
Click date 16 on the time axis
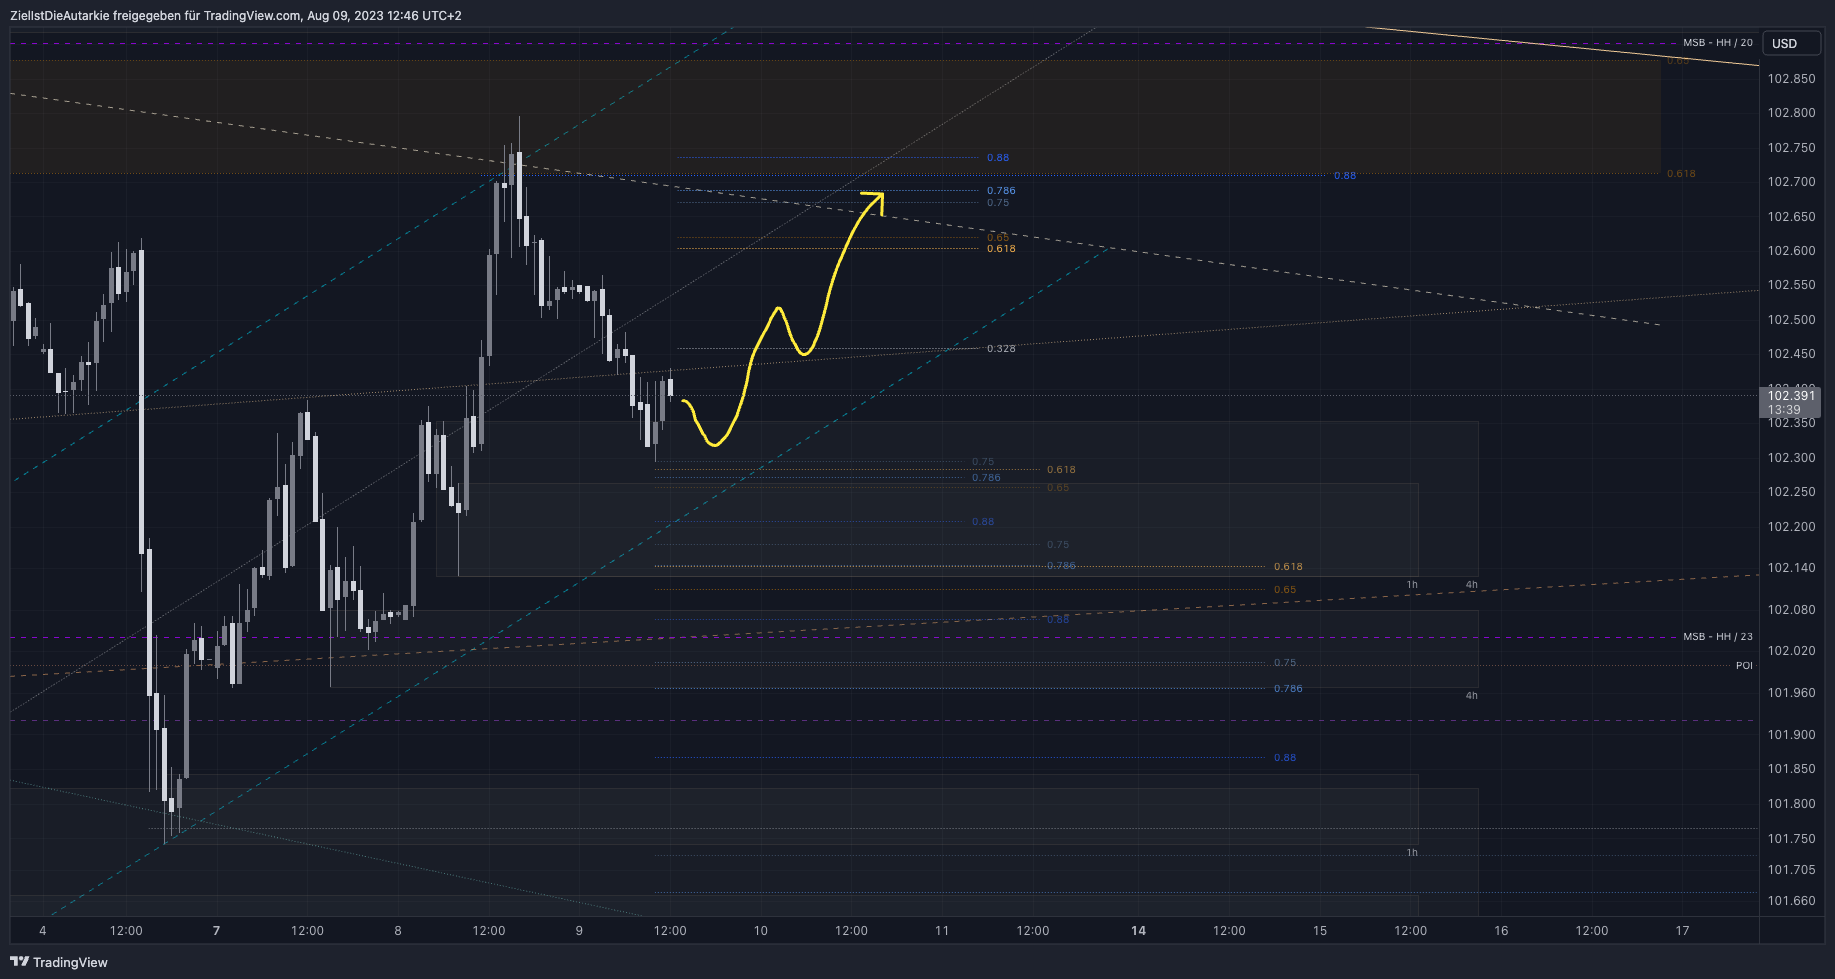point(1501,931)
